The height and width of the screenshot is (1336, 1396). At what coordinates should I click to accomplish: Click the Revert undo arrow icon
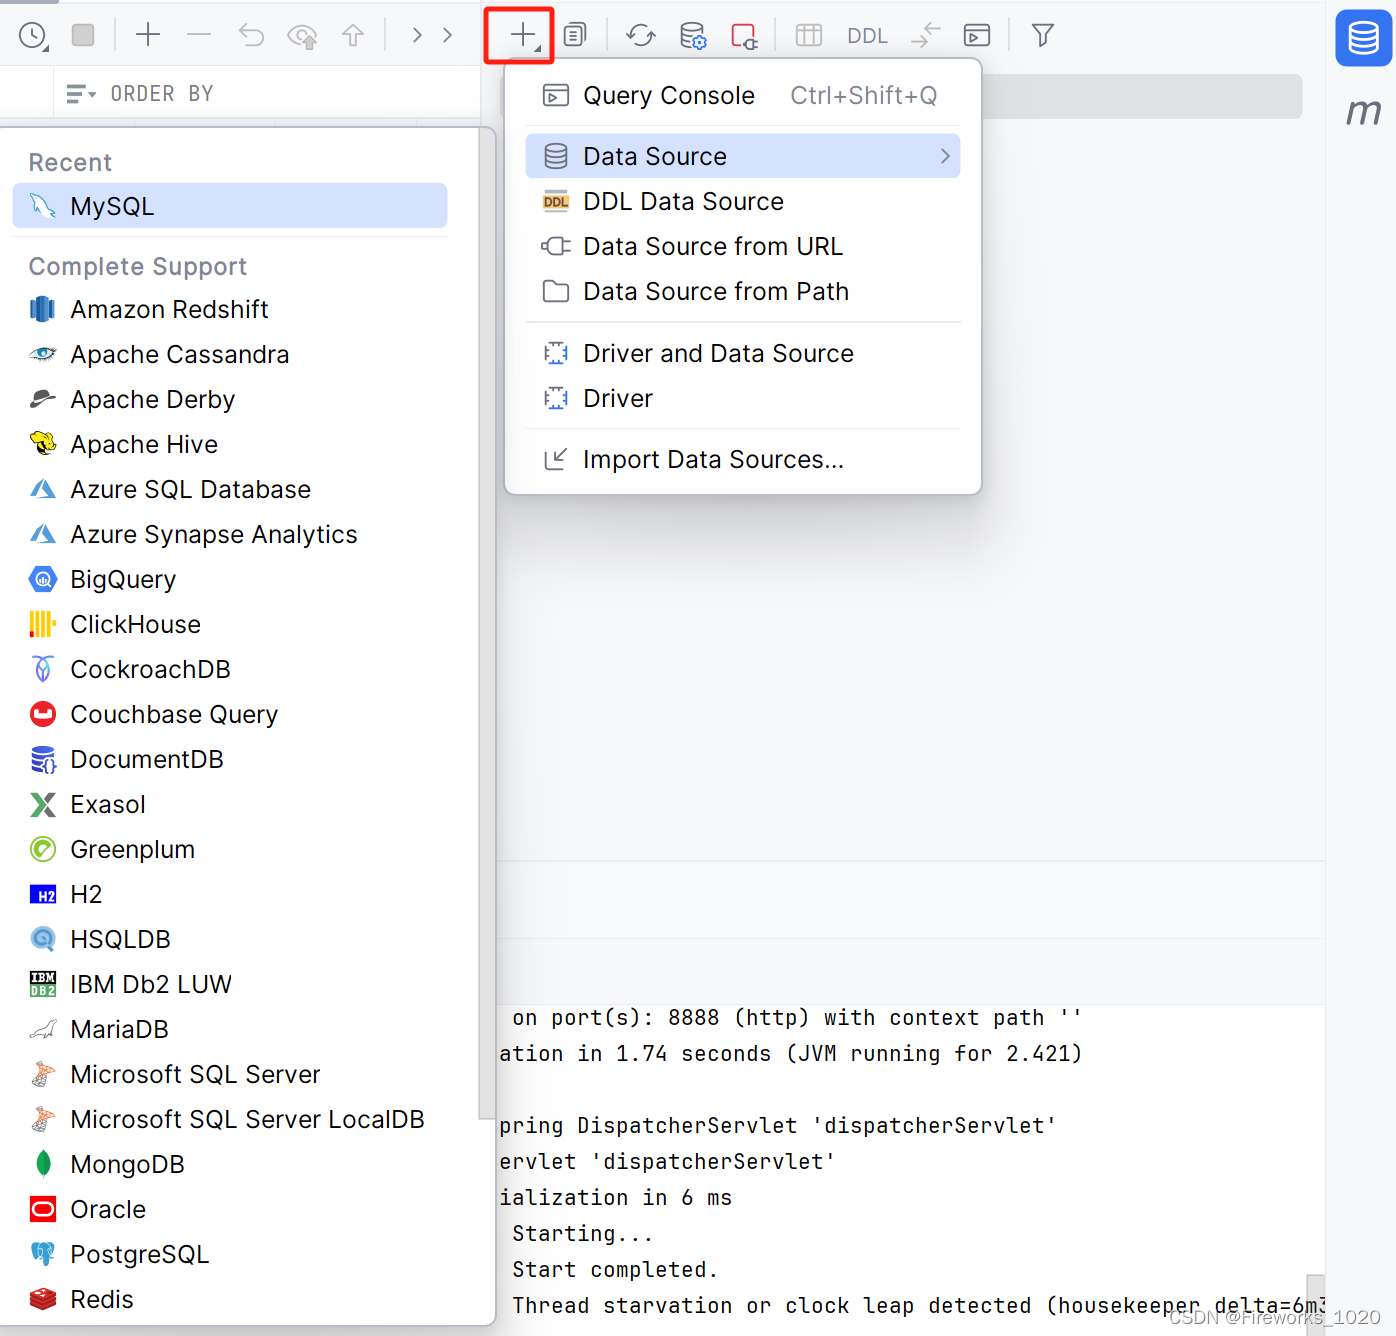click(x=251, y=36)
